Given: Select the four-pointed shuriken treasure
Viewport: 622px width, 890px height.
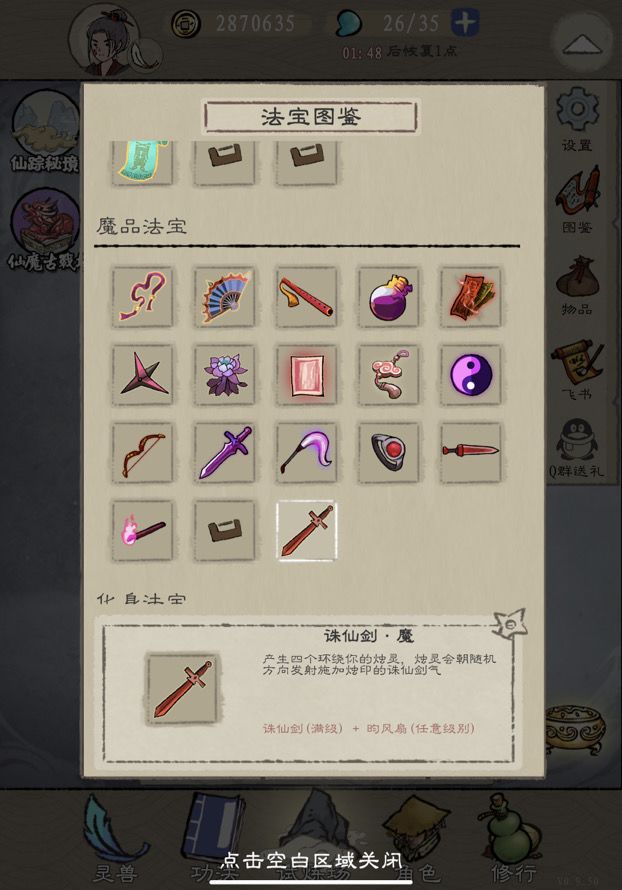Looking at the screenshot, I should click(x=142, y=375).
